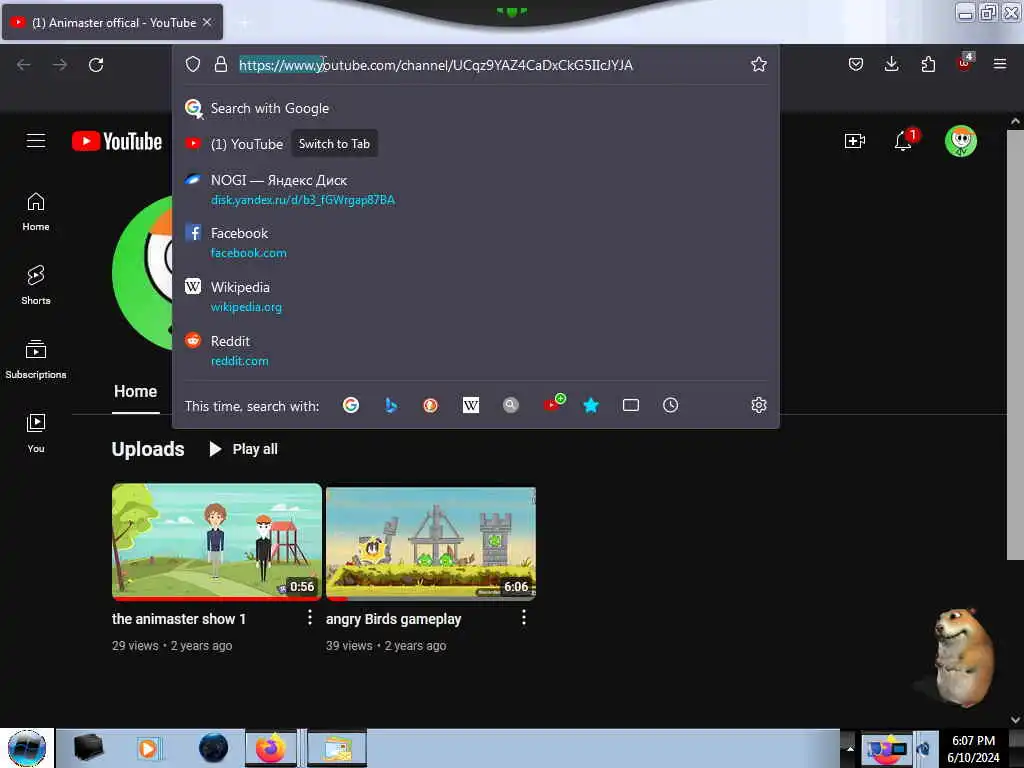Select Search with Google suggestion
This screenshot has width=1024, height=768.
(475, 108)
